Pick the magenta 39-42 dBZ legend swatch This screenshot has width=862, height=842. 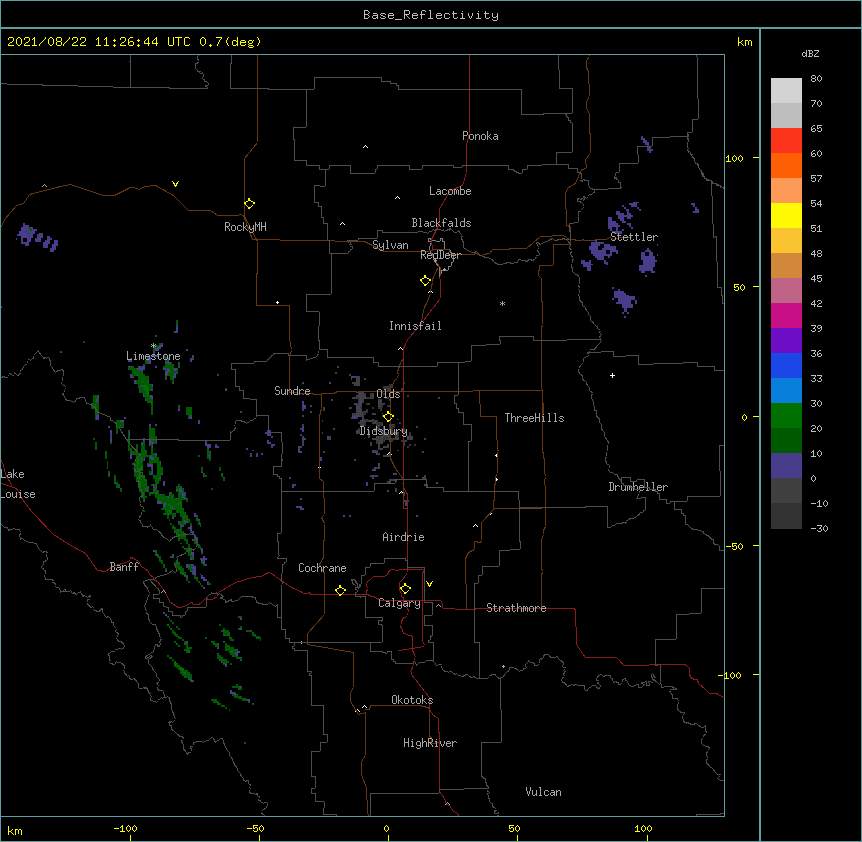(x=786, y=315)
